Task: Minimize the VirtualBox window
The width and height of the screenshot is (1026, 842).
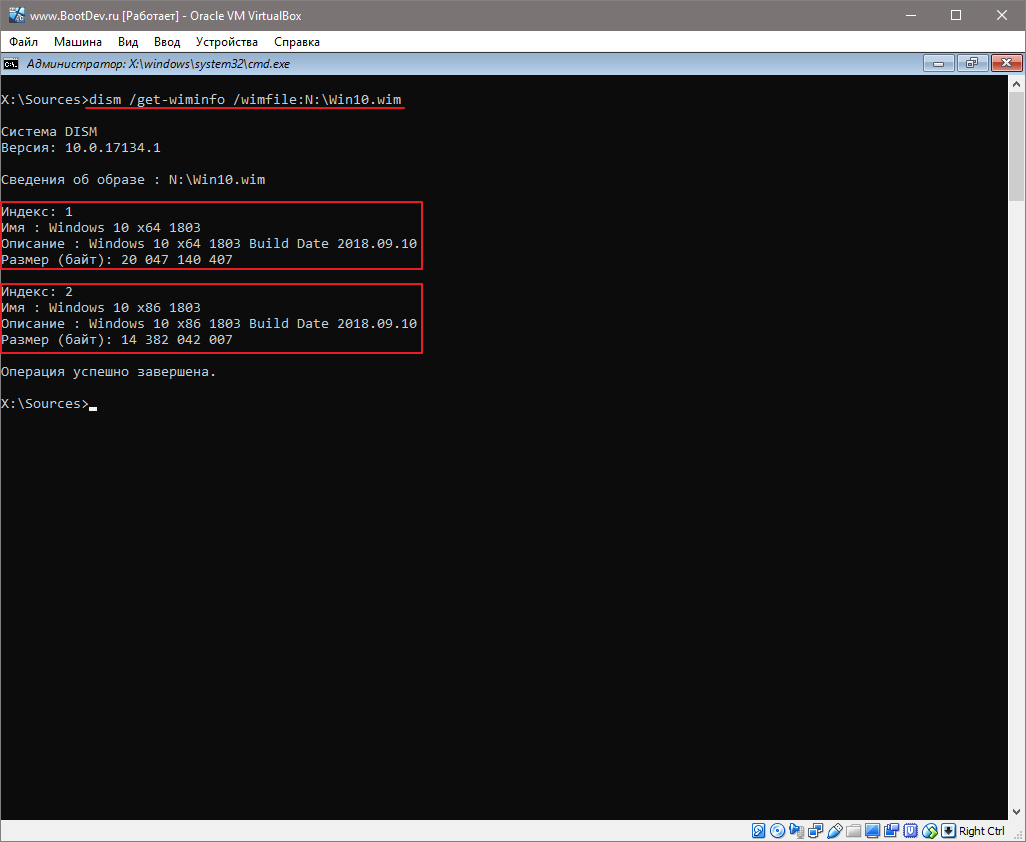Action: click(x=910, y=15)
